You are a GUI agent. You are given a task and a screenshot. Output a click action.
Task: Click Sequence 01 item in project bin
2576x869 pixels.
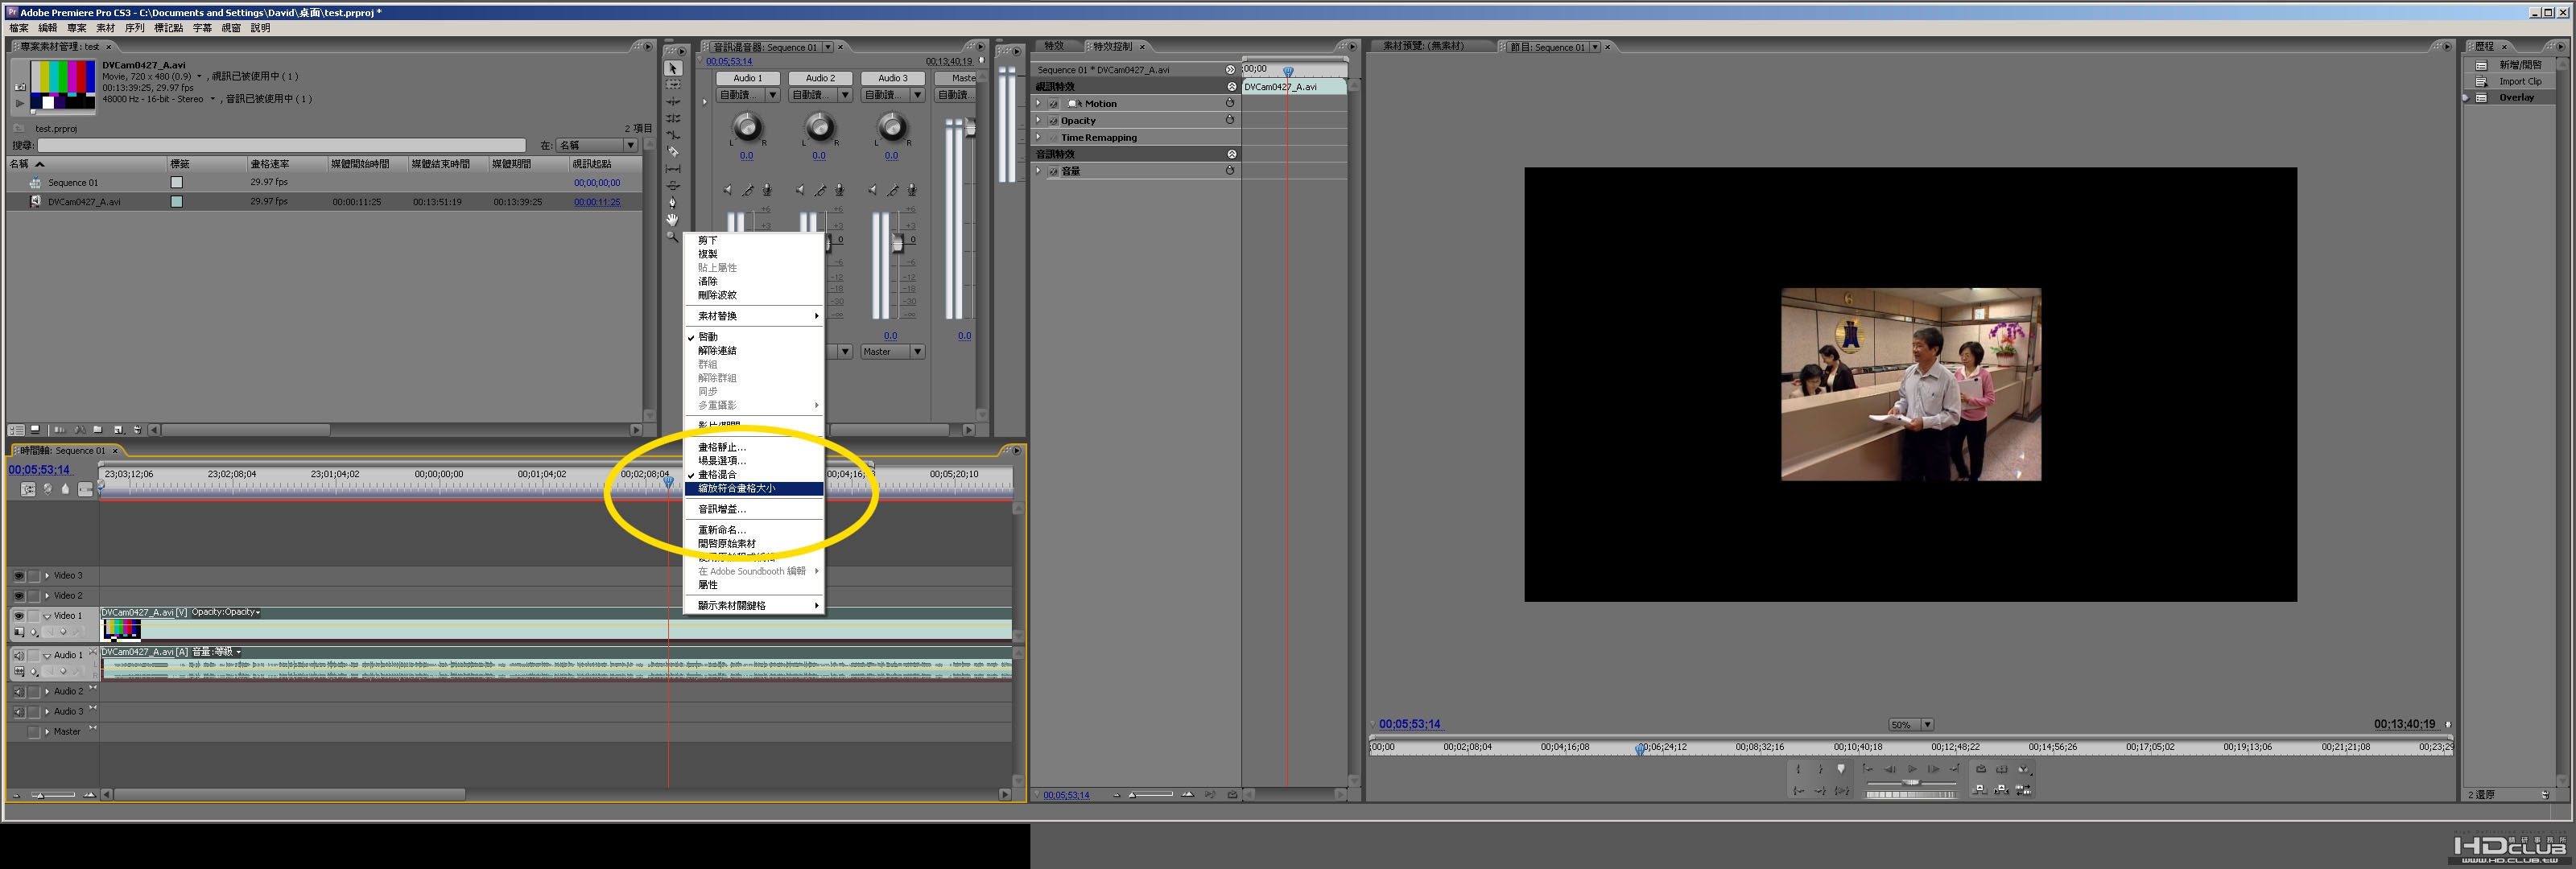tap(73, 183)
